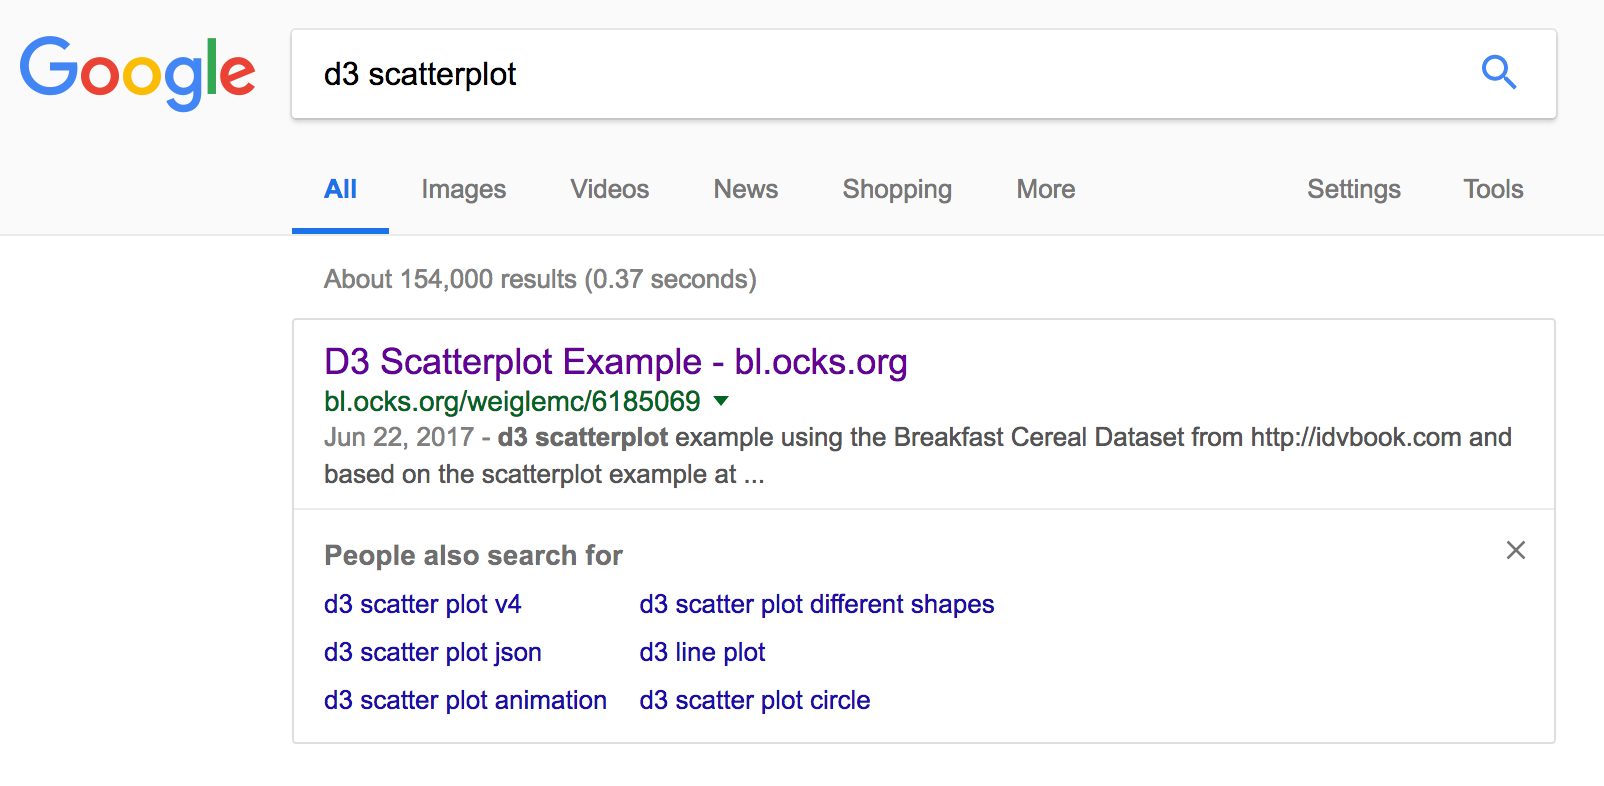
Task: Switch to the Videos tab
Action: pos(609,189)
